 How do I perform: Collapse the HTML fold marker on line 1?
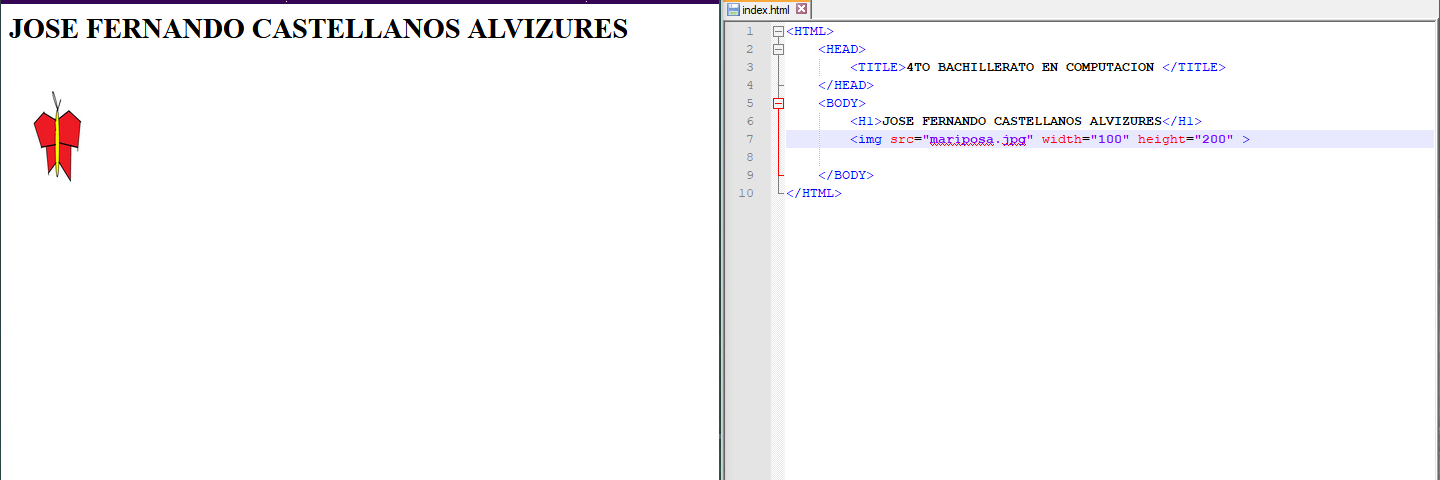pos(778,32)
